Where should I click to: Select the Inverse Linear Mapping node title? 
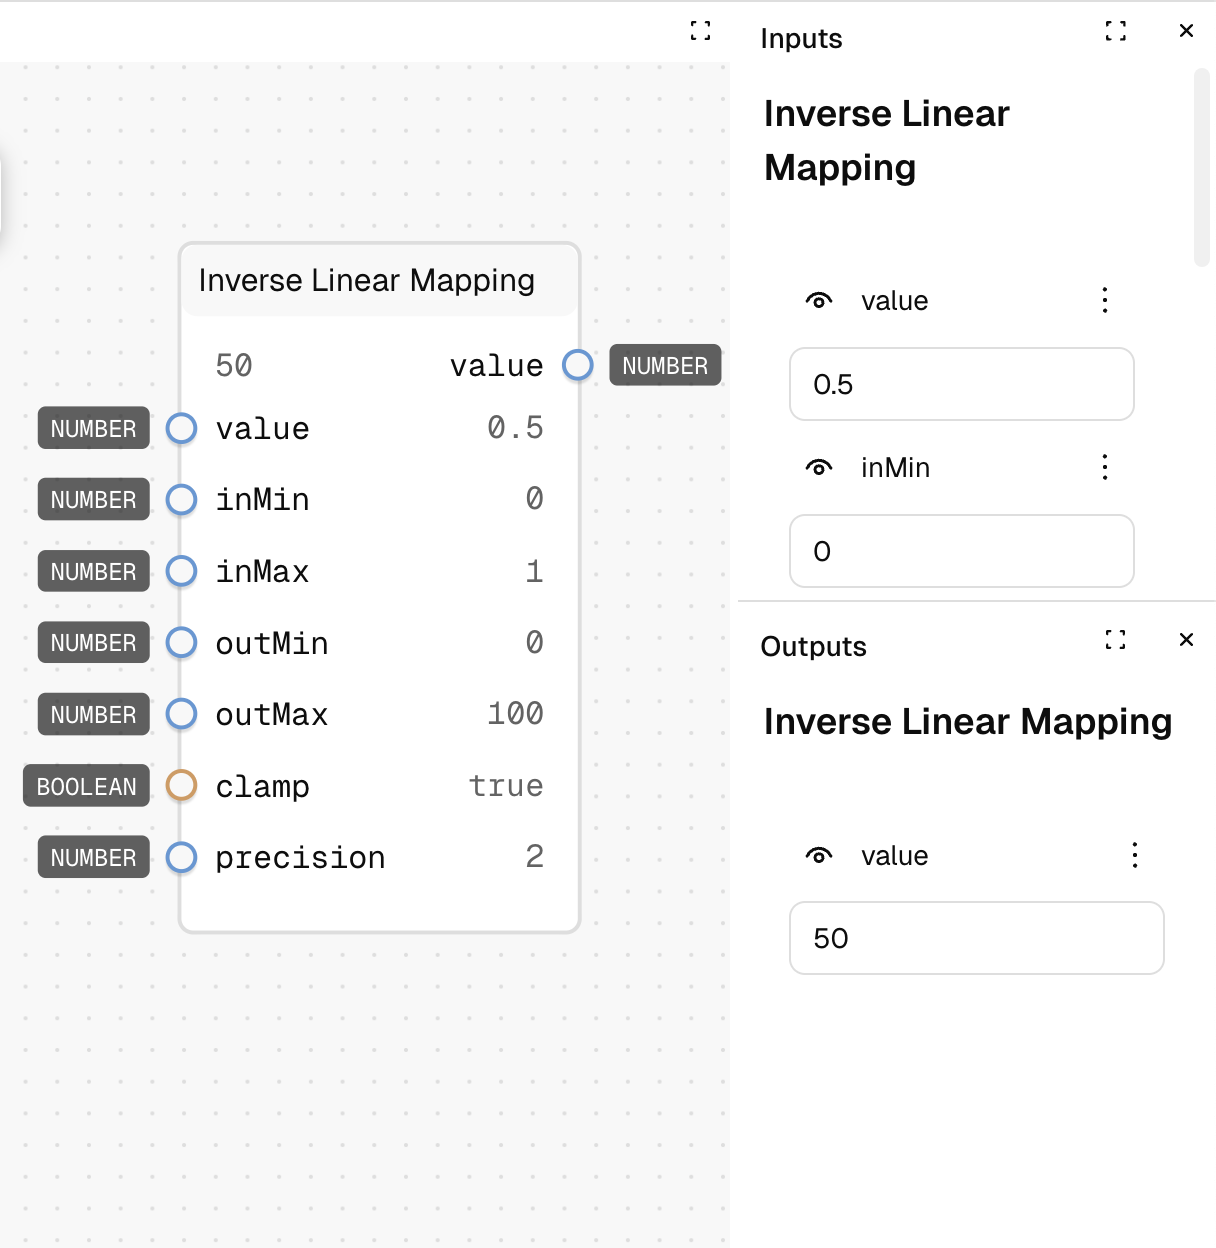366,281
